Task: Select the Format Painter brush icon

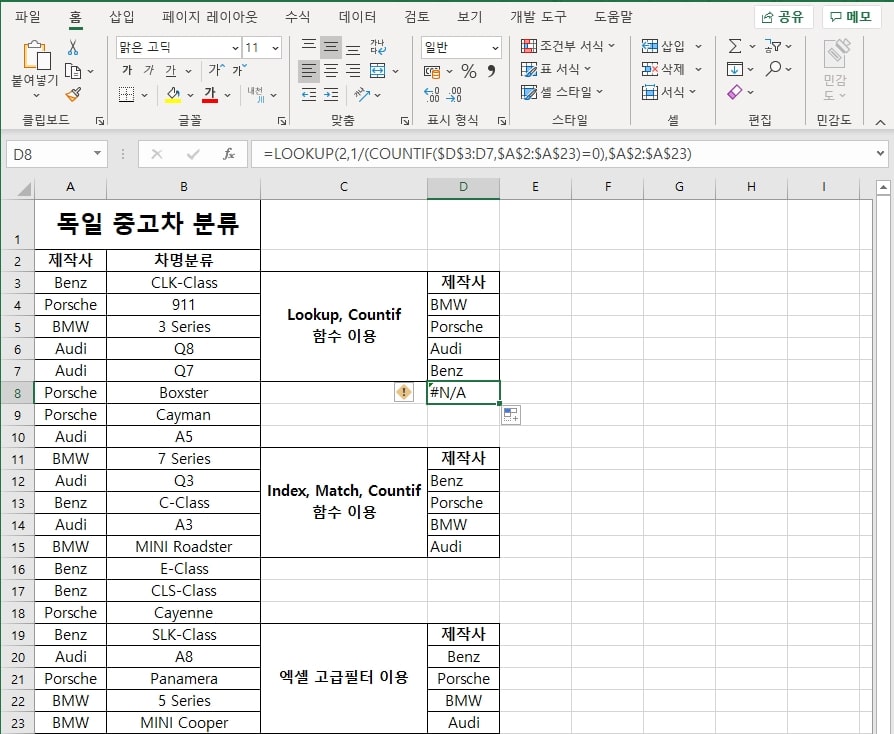Action: point(73,94)
